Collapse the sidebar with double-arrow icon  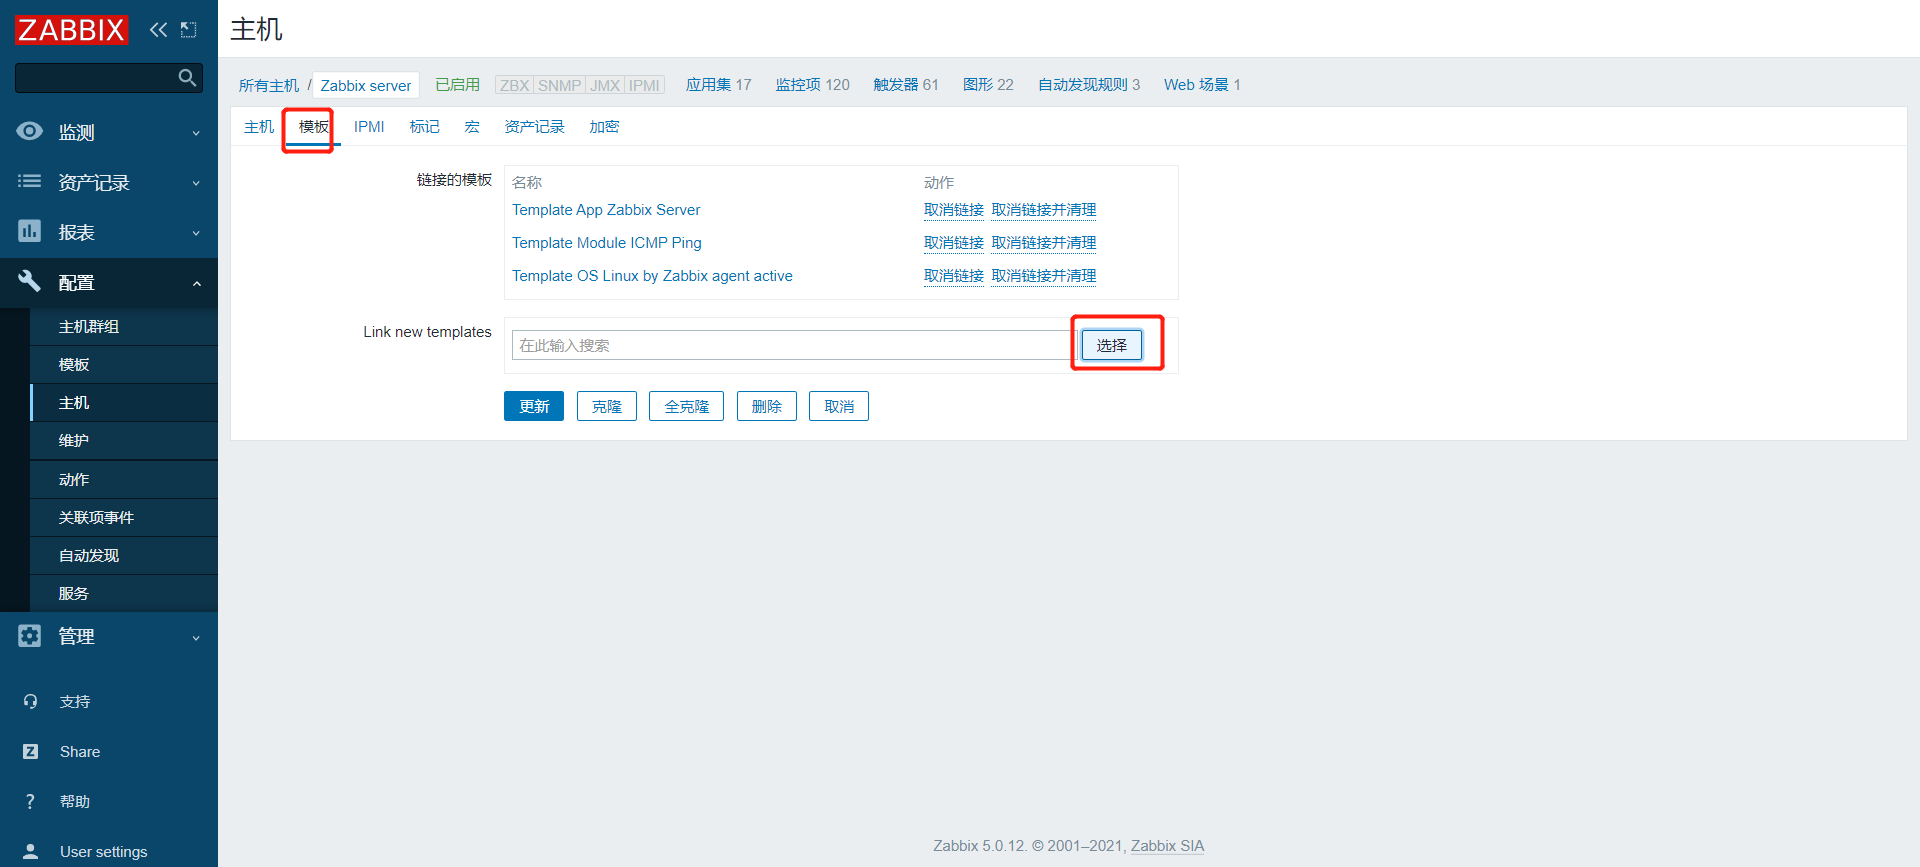click(x=158, y=30)
